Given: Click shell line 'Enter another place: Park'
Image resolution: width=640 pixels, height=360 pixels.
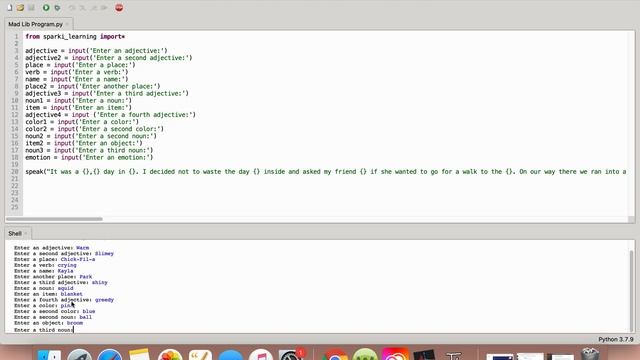Looking at the screenshot, I should point(53,277).
